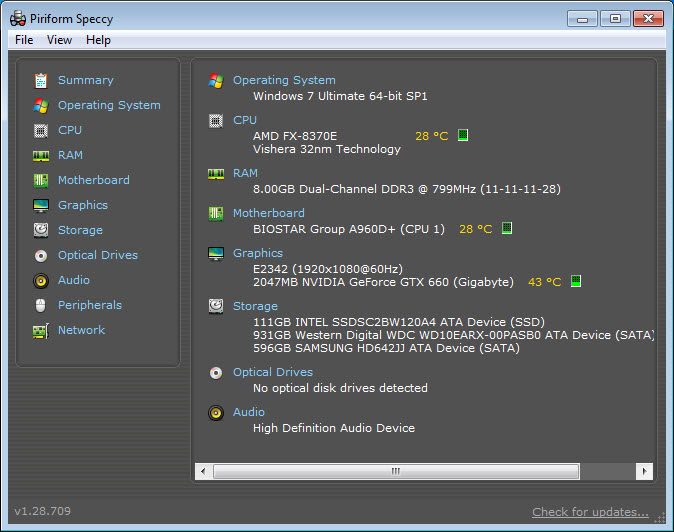
Task: Open the CPU section from sidebar
Action: coord(70,130)
